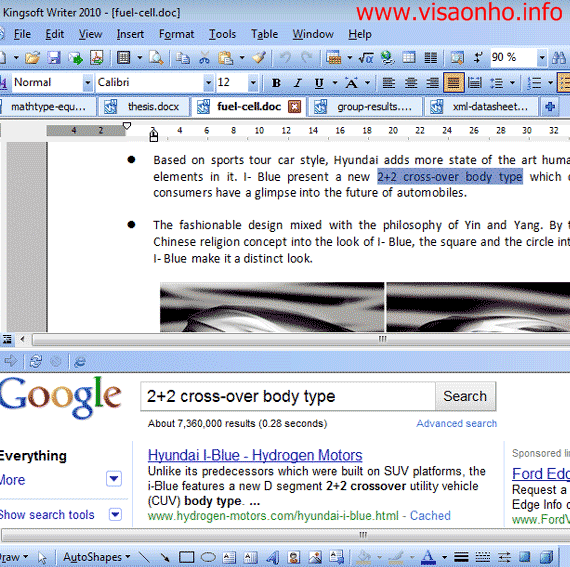
Task: Open the Advanced search link
Action: tap(456, 423)
